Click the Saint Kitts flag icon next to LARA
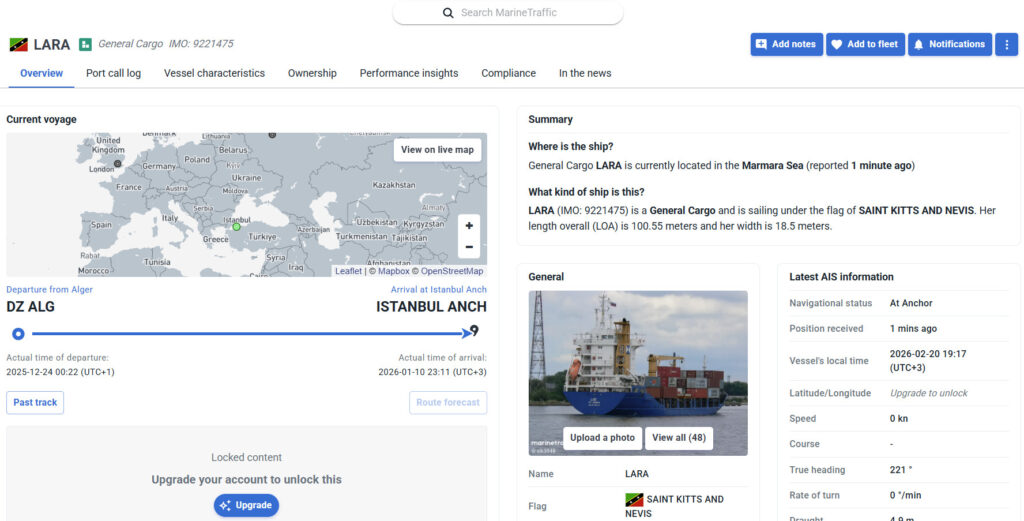The height and width of the screenshot is (521, 1024). pos(18,44)
